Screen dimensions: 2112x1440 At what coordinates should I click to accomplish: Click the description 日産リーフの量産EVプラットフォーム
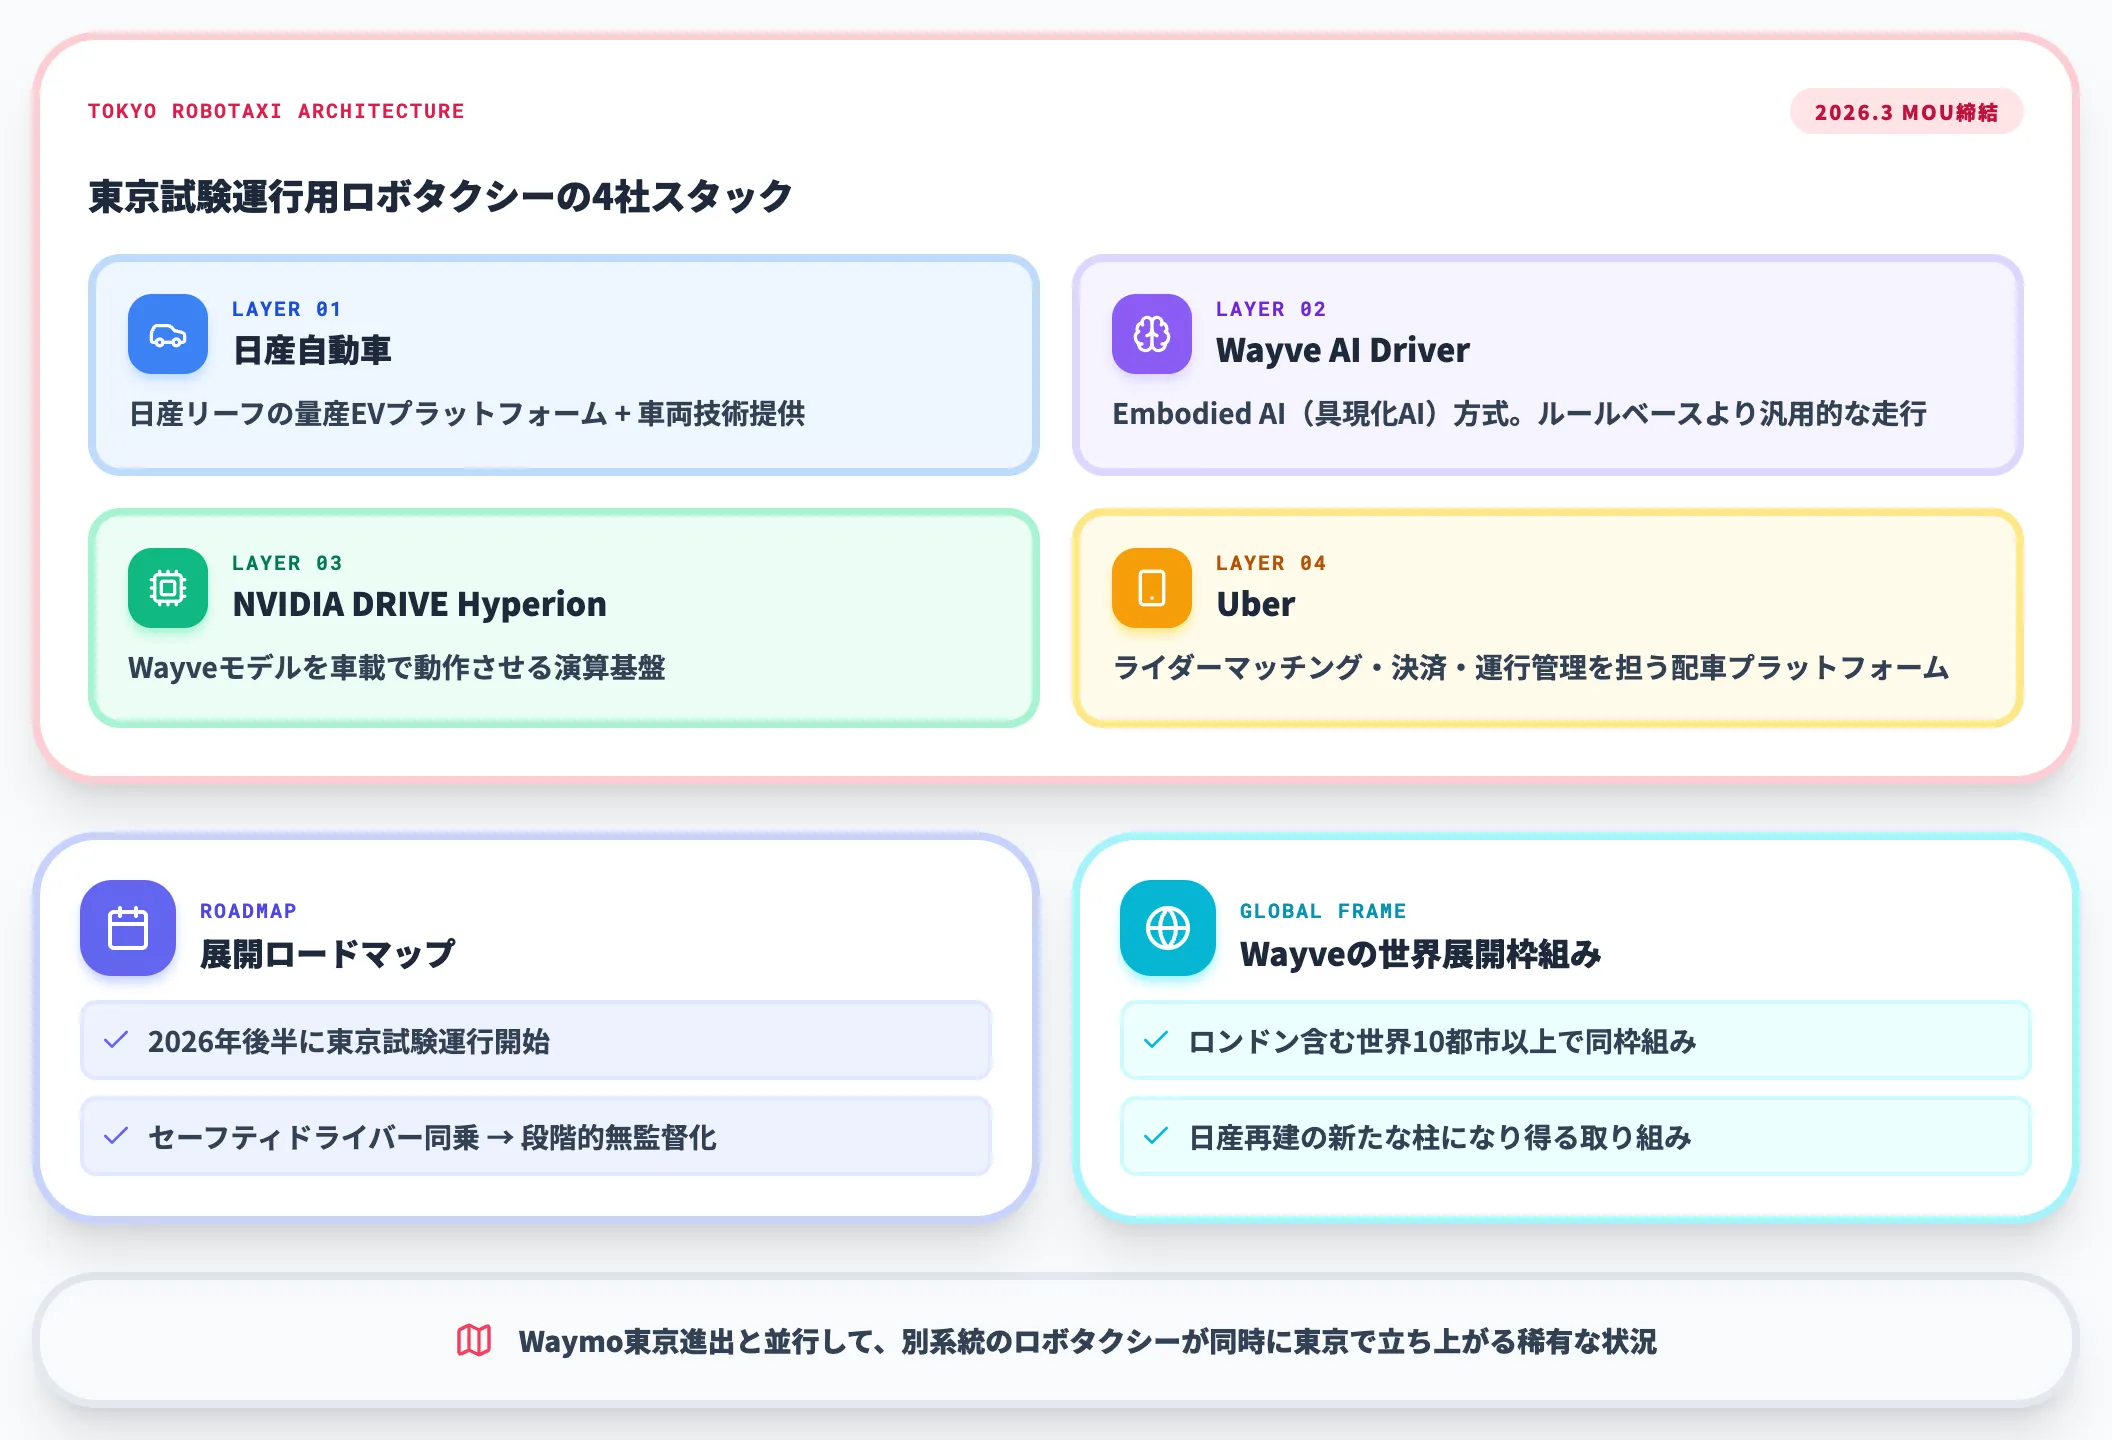point(467,413)
